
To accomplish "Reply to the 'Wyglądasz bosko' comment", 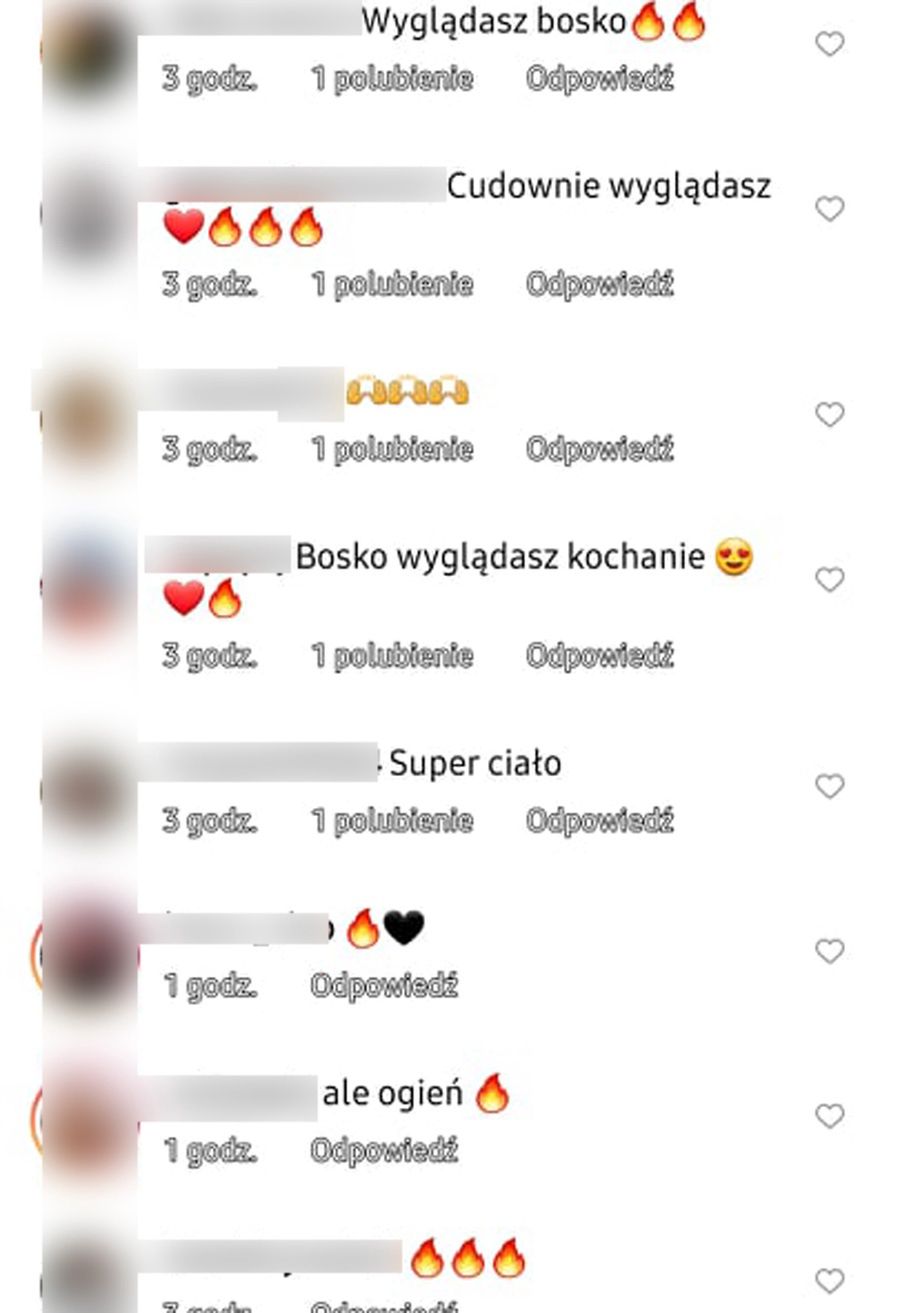I will click(x=600, y=79).
